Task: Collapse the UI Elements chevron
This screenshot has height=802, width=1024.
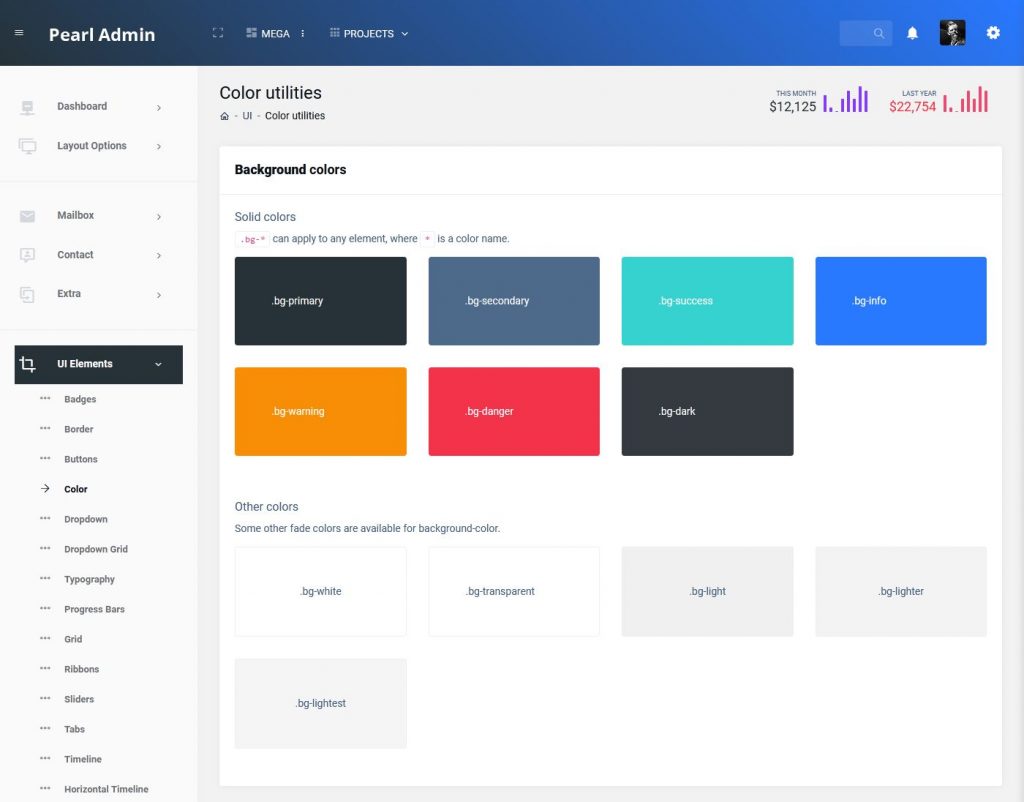Action: pos(158,364)
